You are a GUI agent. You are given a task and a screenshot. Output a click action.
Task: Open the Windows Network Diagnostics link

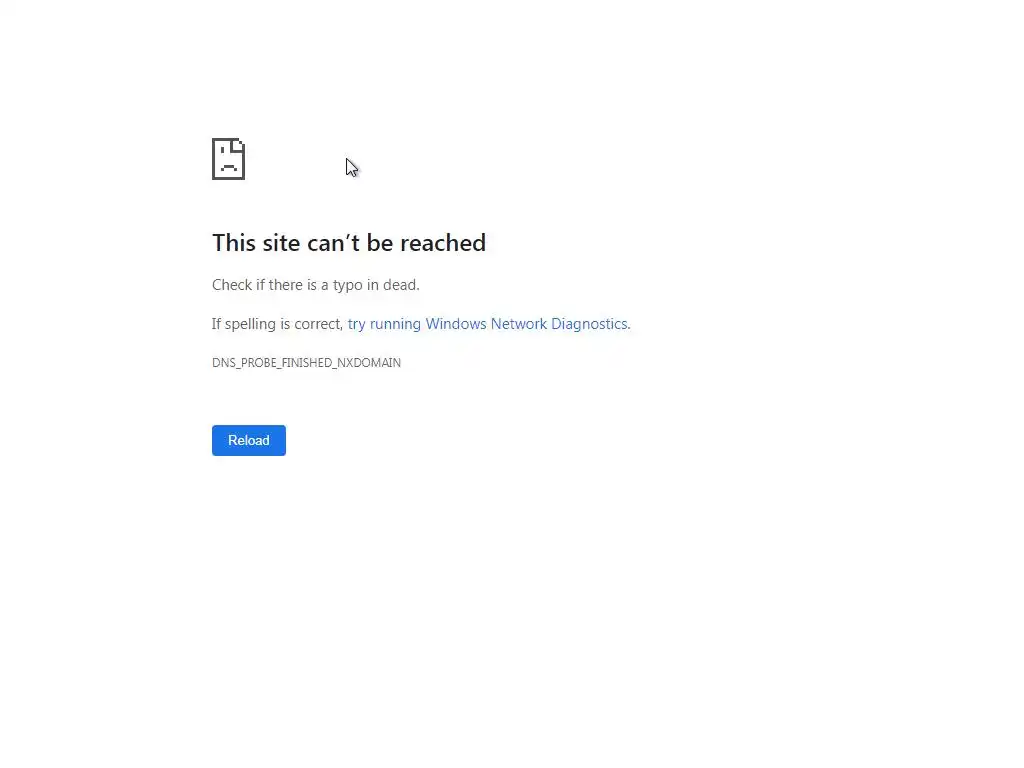click(x=488, y=324)
